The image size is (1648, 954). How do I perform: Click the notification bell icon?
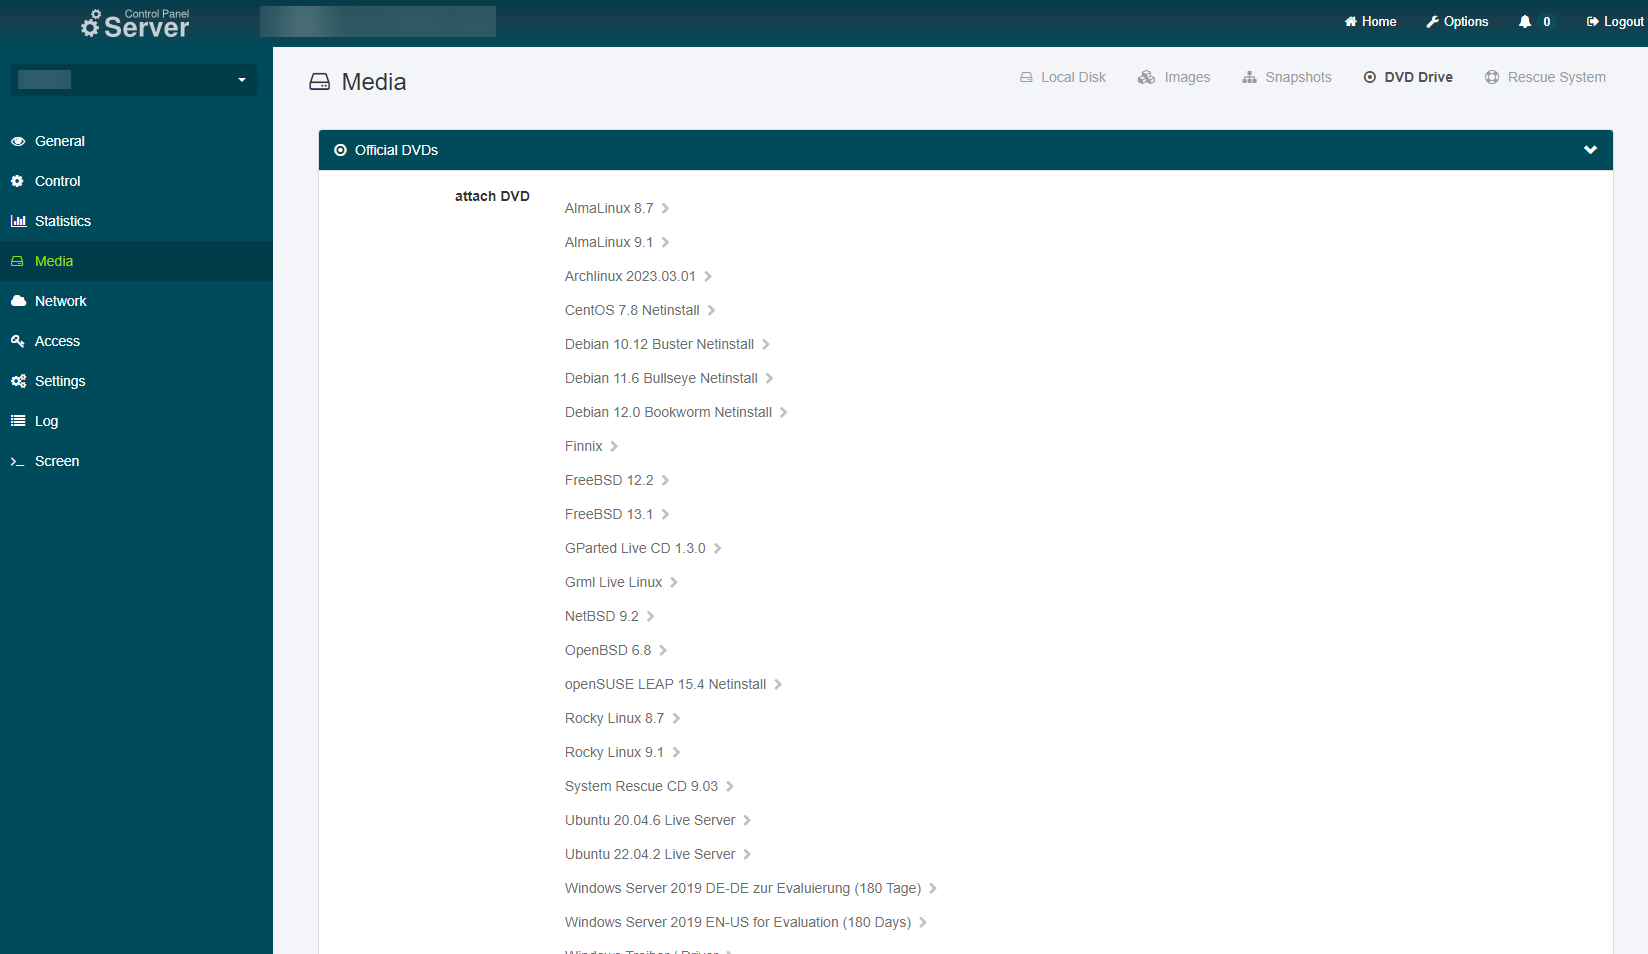[1525, 21]
